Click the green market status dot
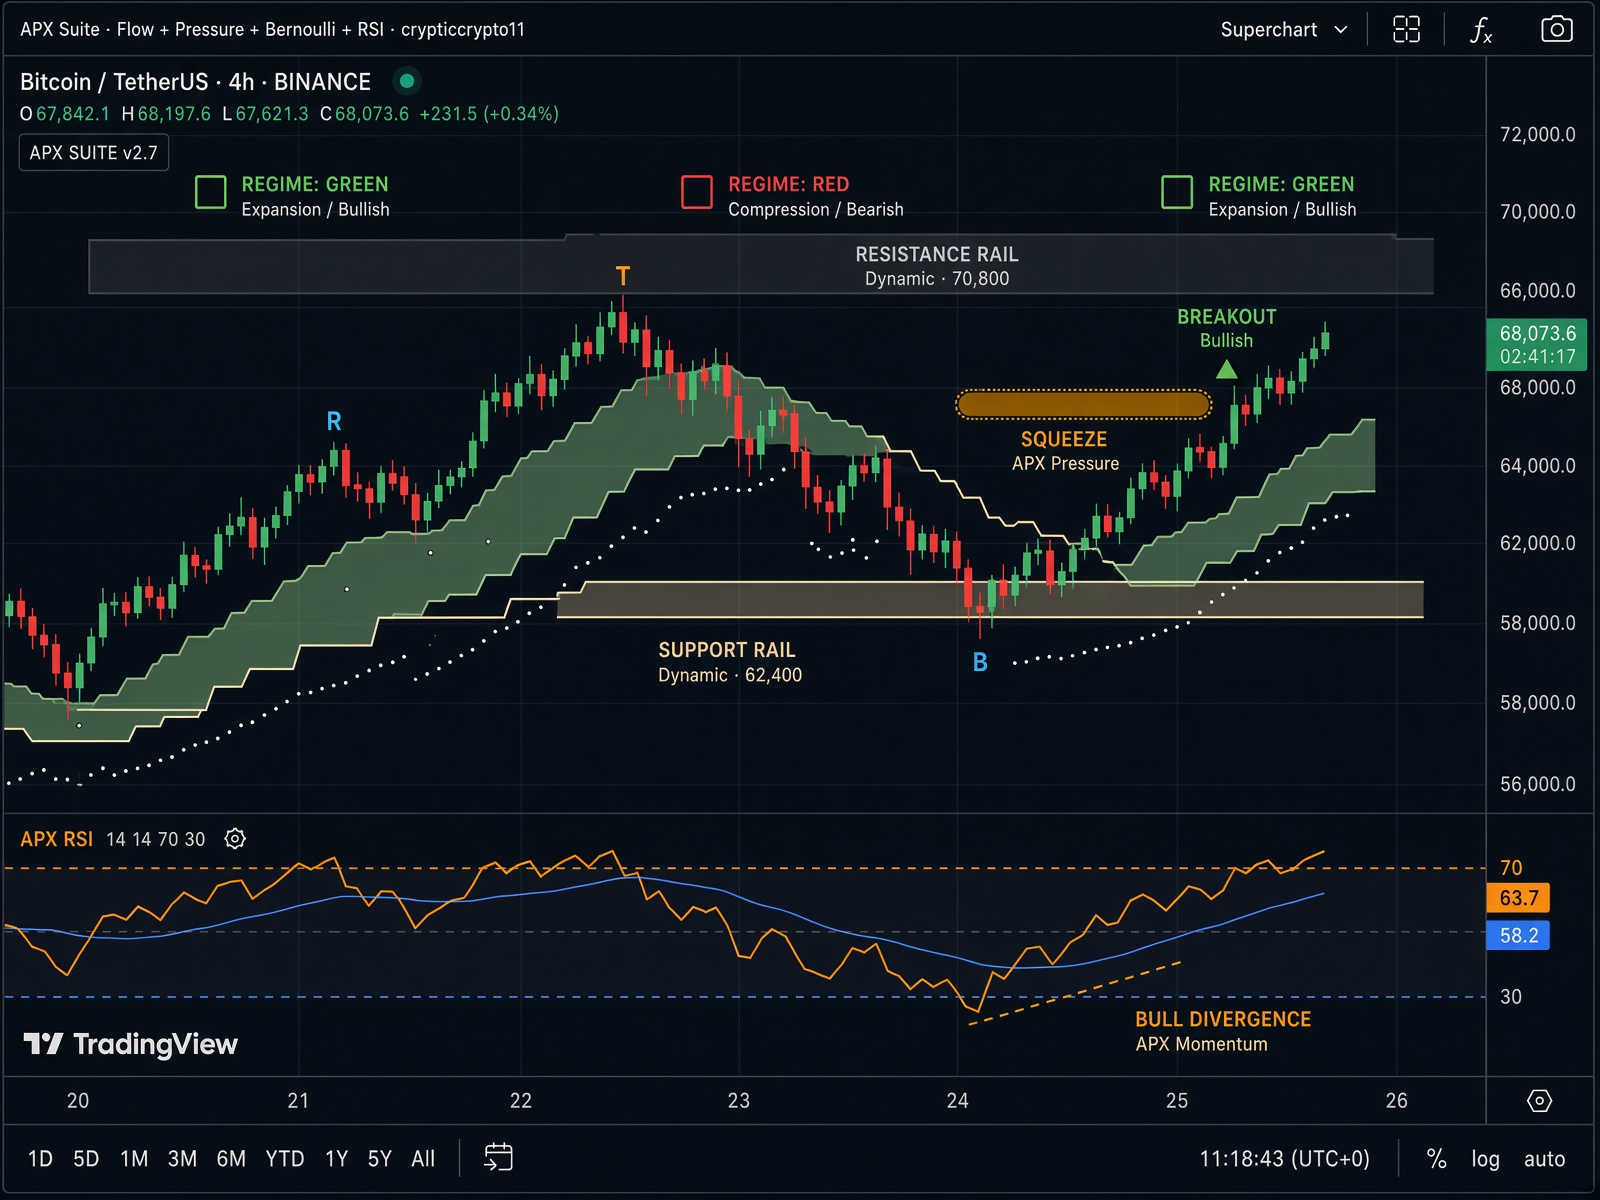Image resolution: width=1600 pixels, height=1200 pixels. pyautogui.click(x=407, y=81)
